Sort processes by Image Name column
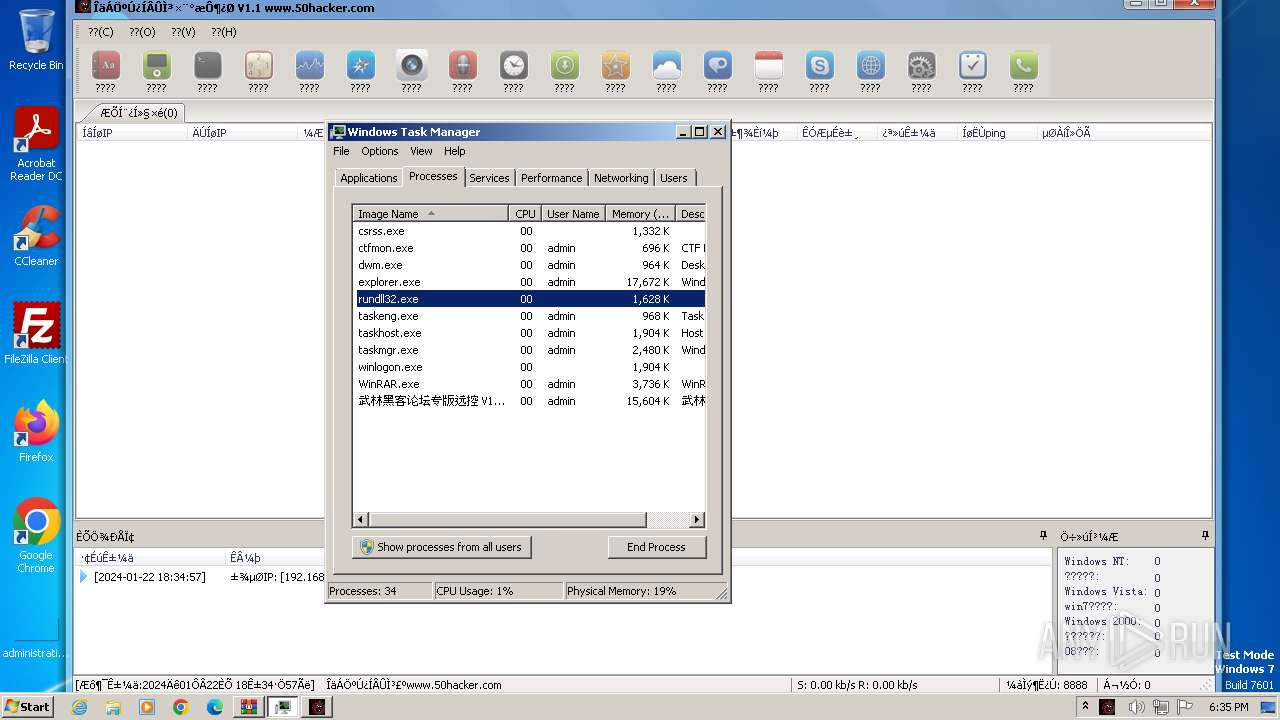 (430, 214)
